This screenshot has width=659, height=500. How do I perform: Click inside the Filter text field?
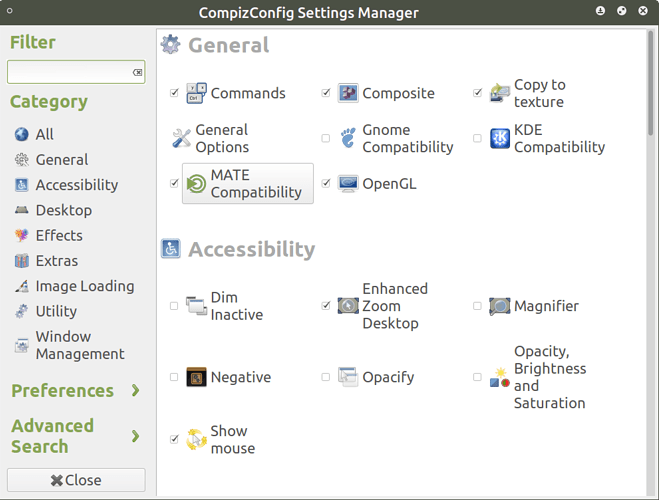click(76, 72)
